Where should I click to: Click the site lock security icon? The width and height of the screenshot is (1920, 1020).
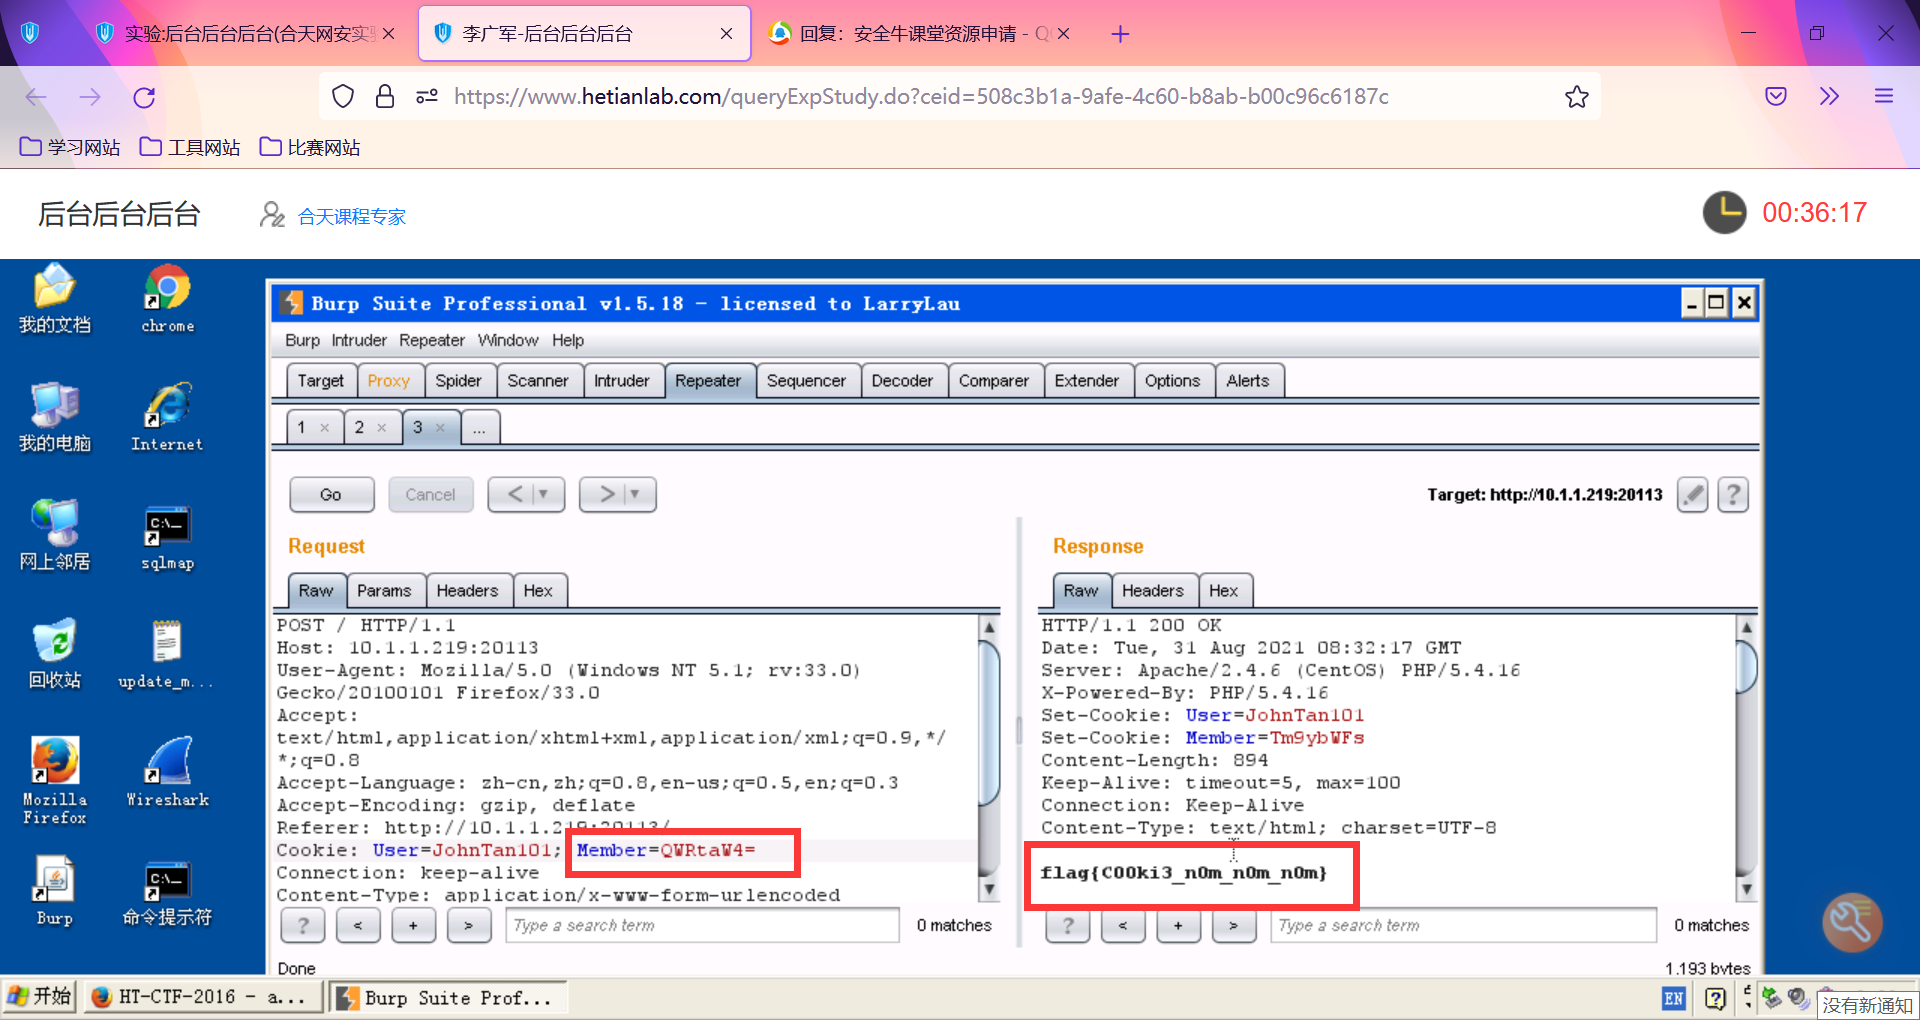pos(385,97)
